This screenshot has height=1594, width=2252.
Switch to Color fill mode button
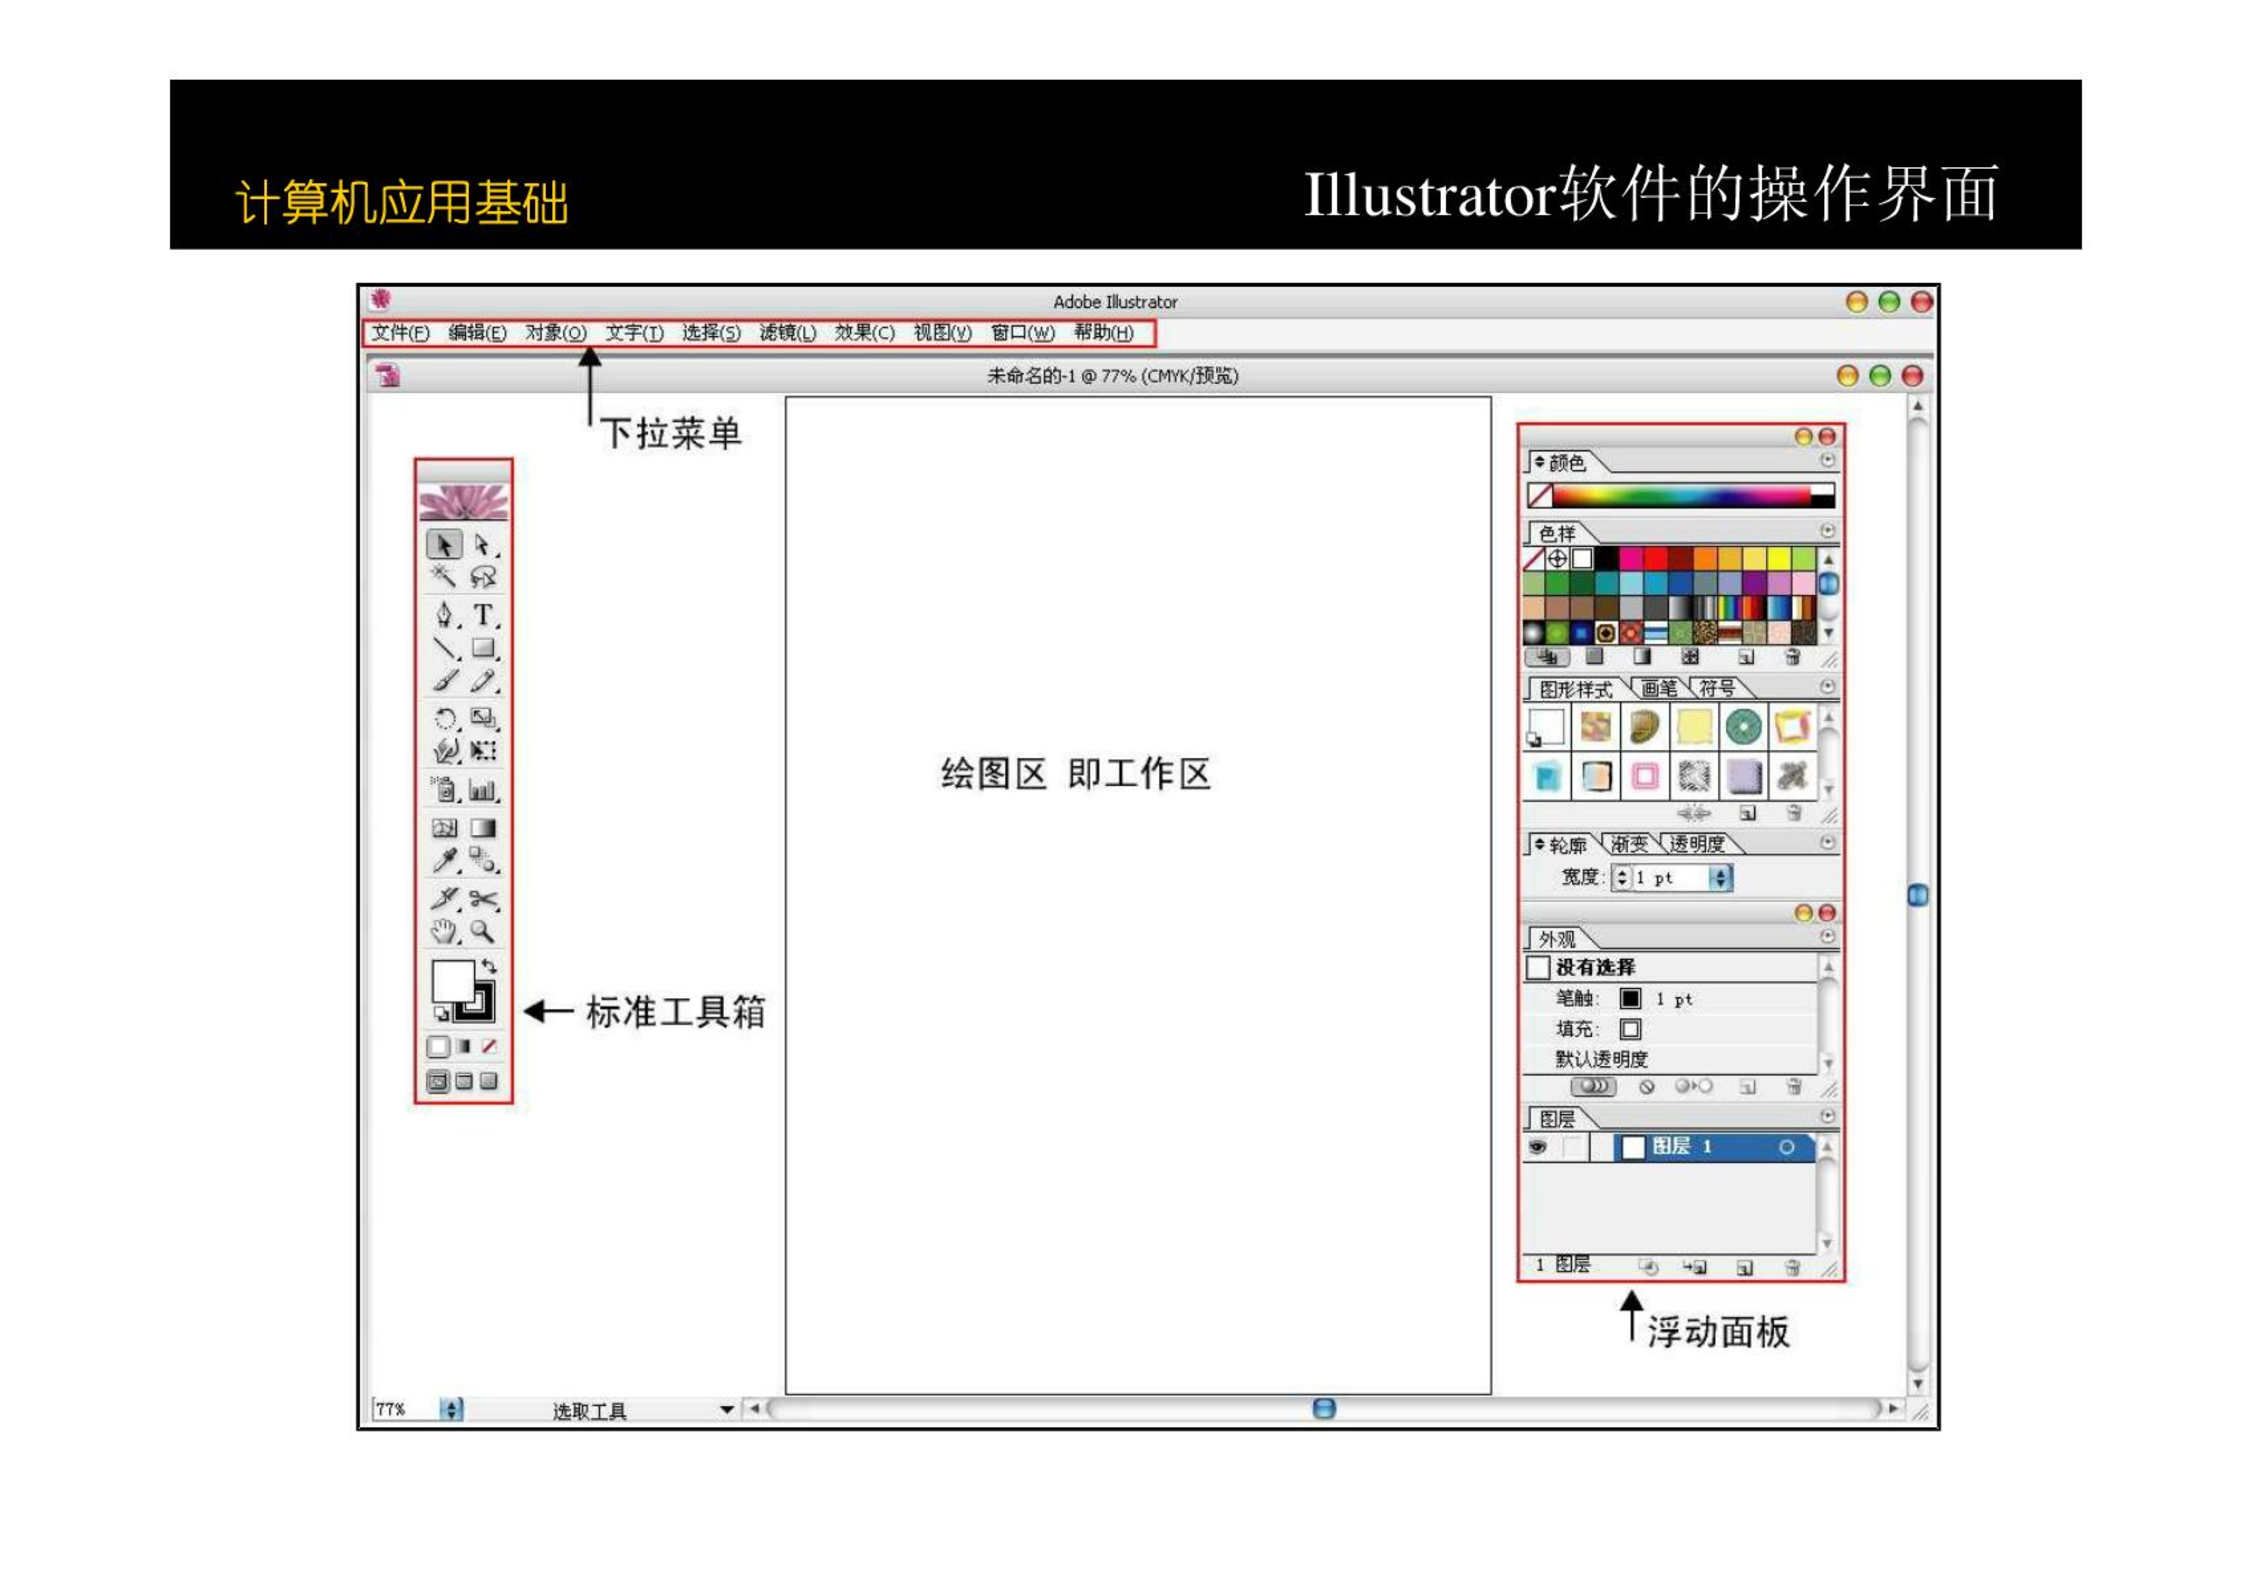pos(438,1047)
